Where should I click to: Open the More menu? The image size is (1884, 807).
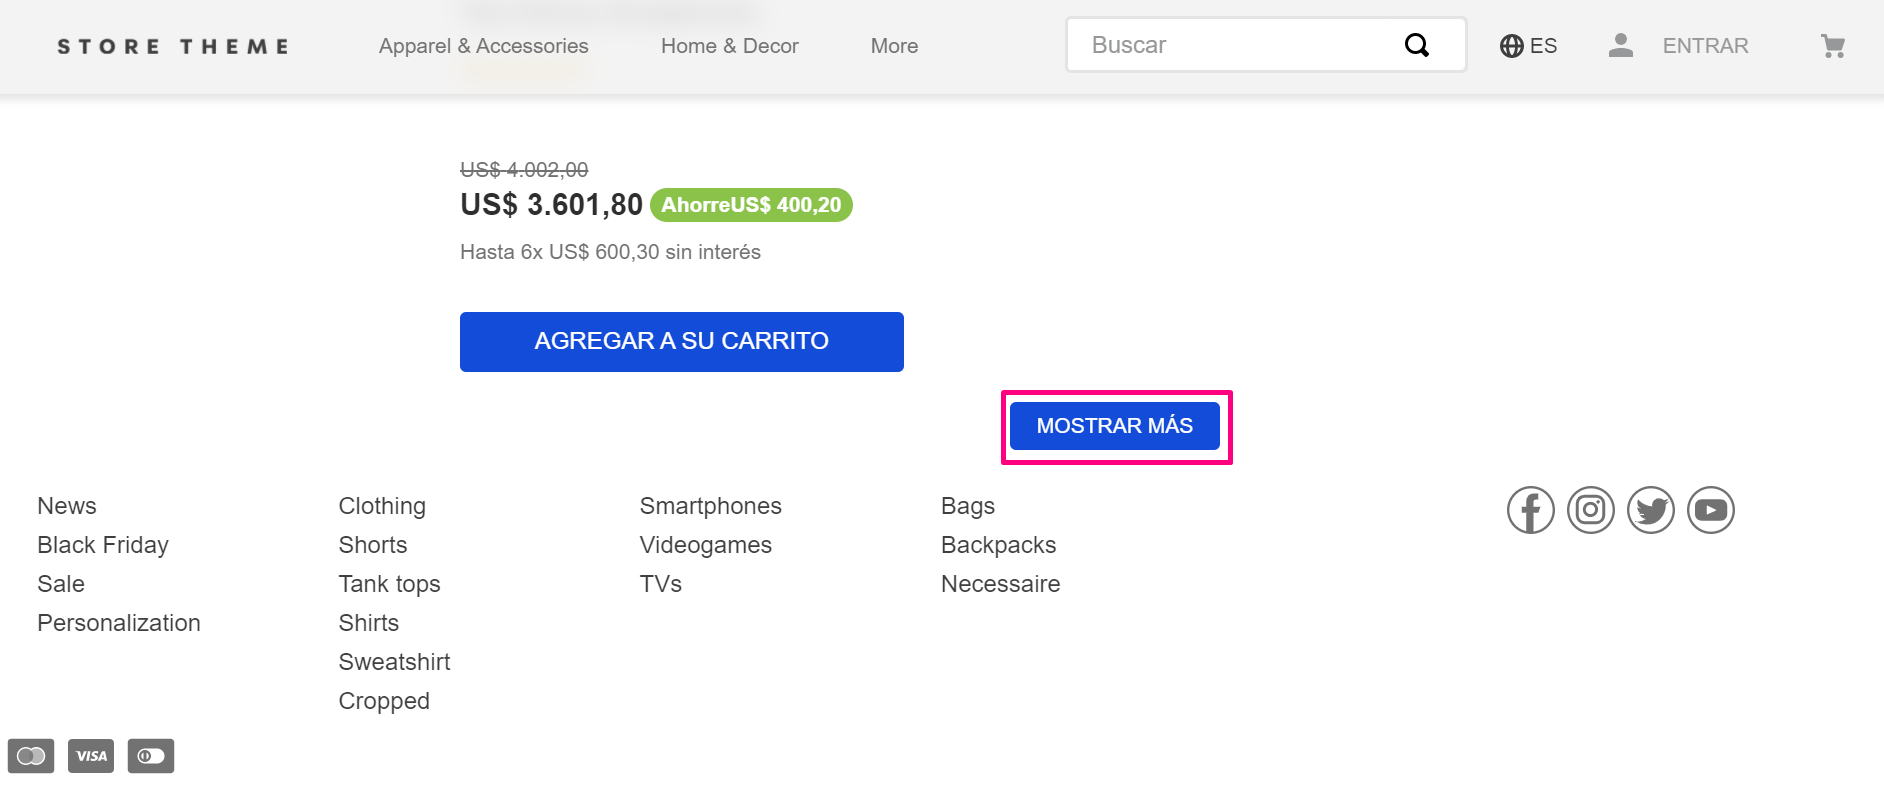click(894, 46)
